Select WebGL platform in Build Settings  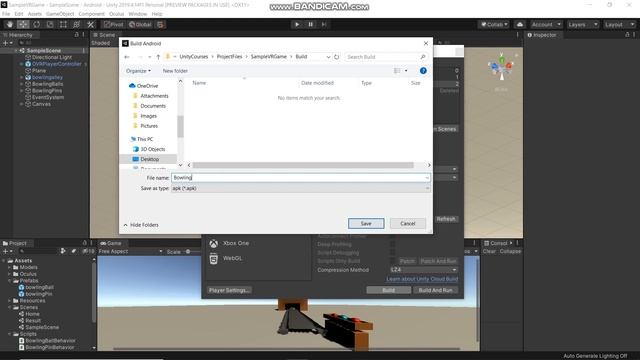[x=226, y=258]
